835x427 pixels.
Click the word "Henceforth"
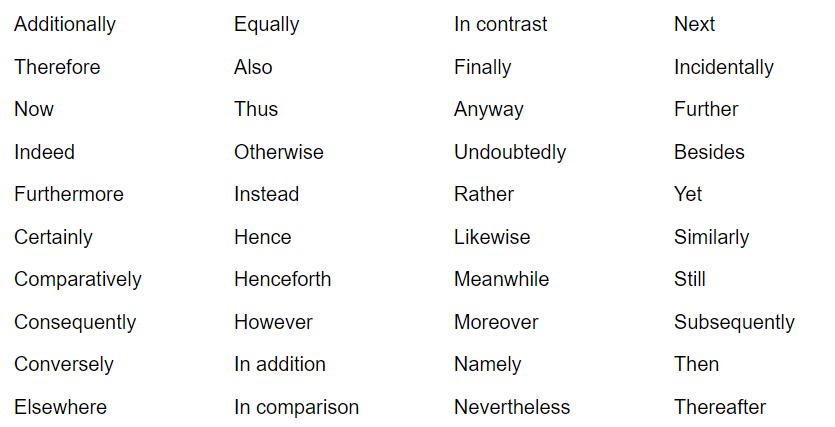pos(283,279)
